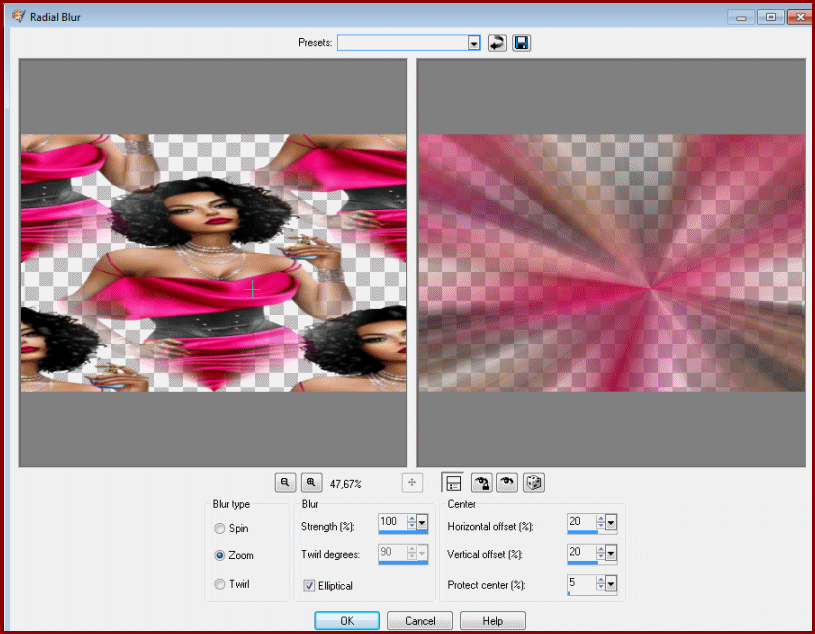Click in the Horizontal offset value field

pyautogui.click(x=582, y=522)
